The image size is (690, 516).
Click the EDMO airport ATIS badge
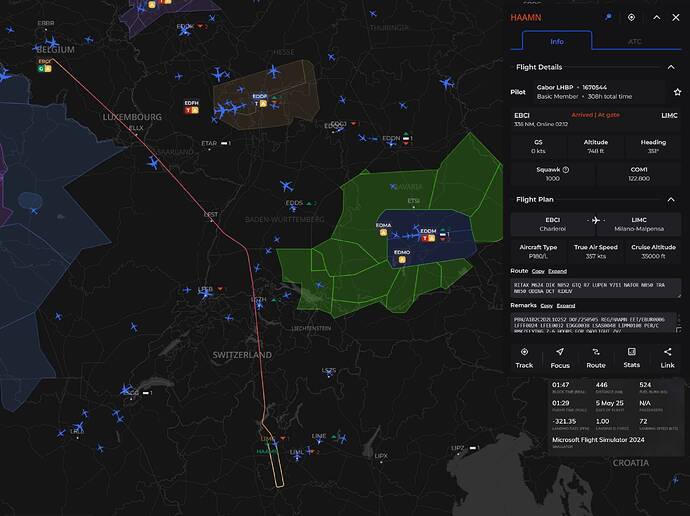click(x=402, y=260)
